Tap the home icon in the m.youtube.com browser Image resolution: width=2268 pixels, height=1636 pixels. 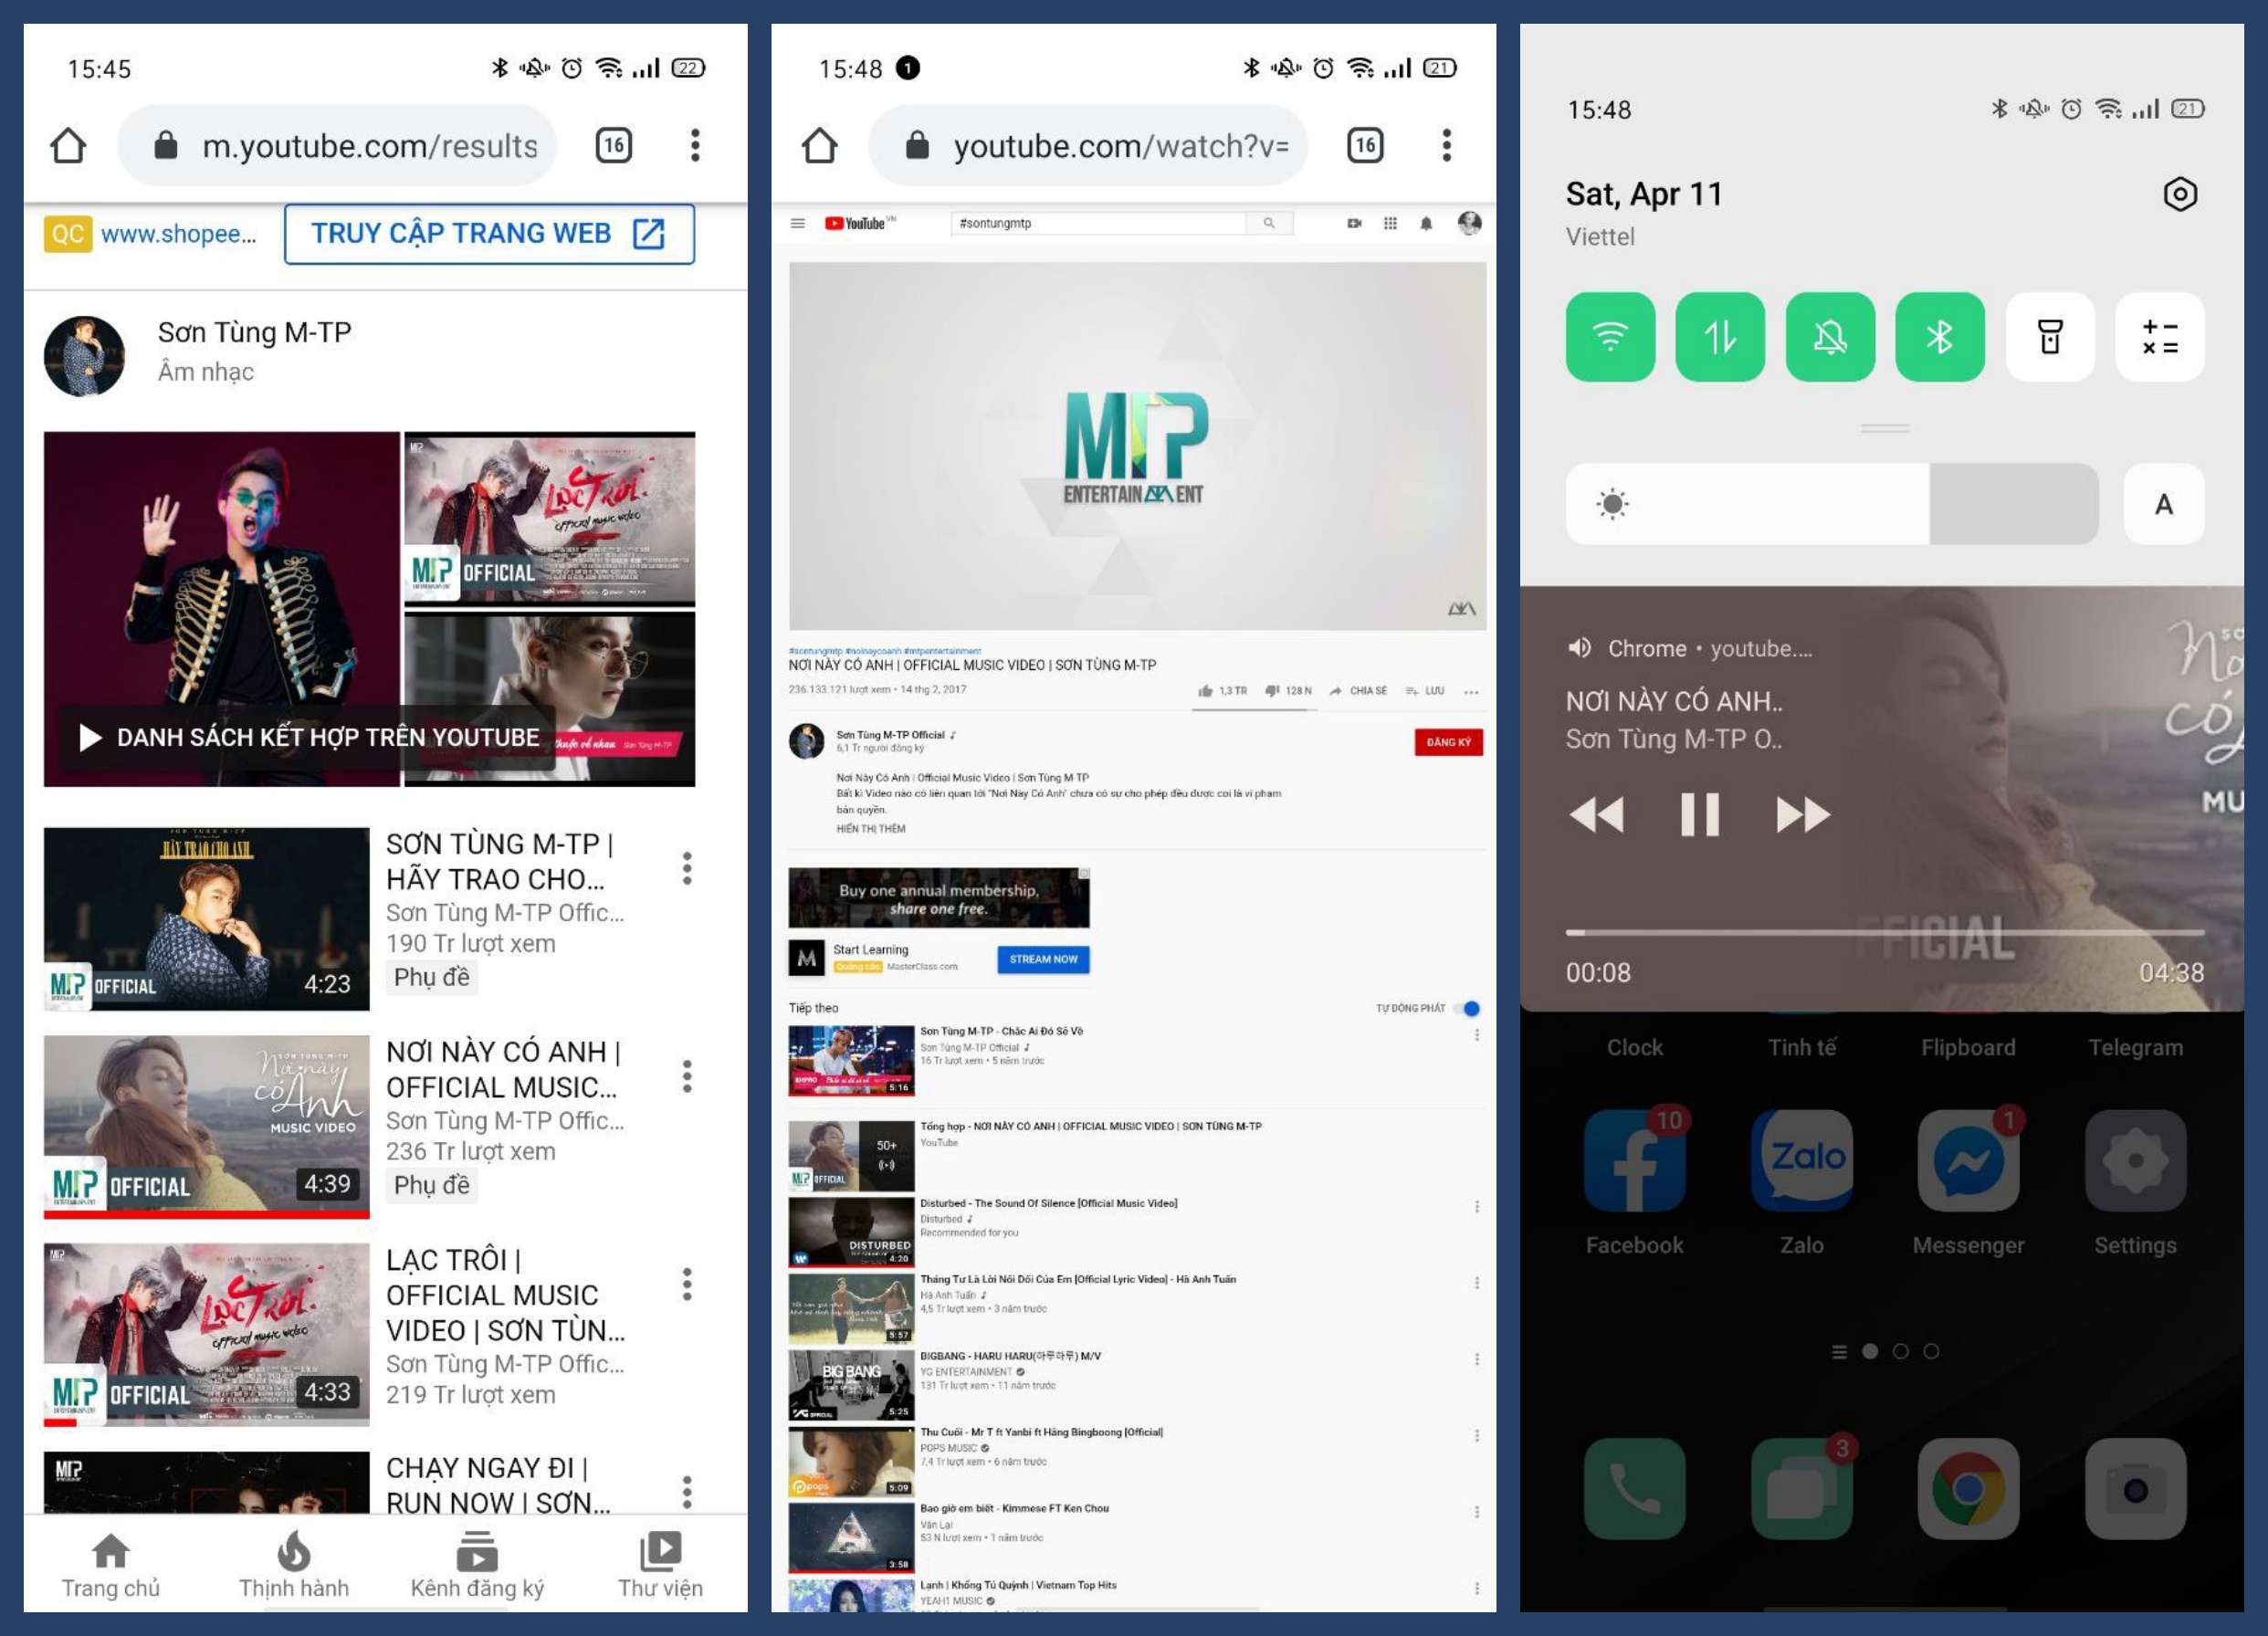click(68, 146)
